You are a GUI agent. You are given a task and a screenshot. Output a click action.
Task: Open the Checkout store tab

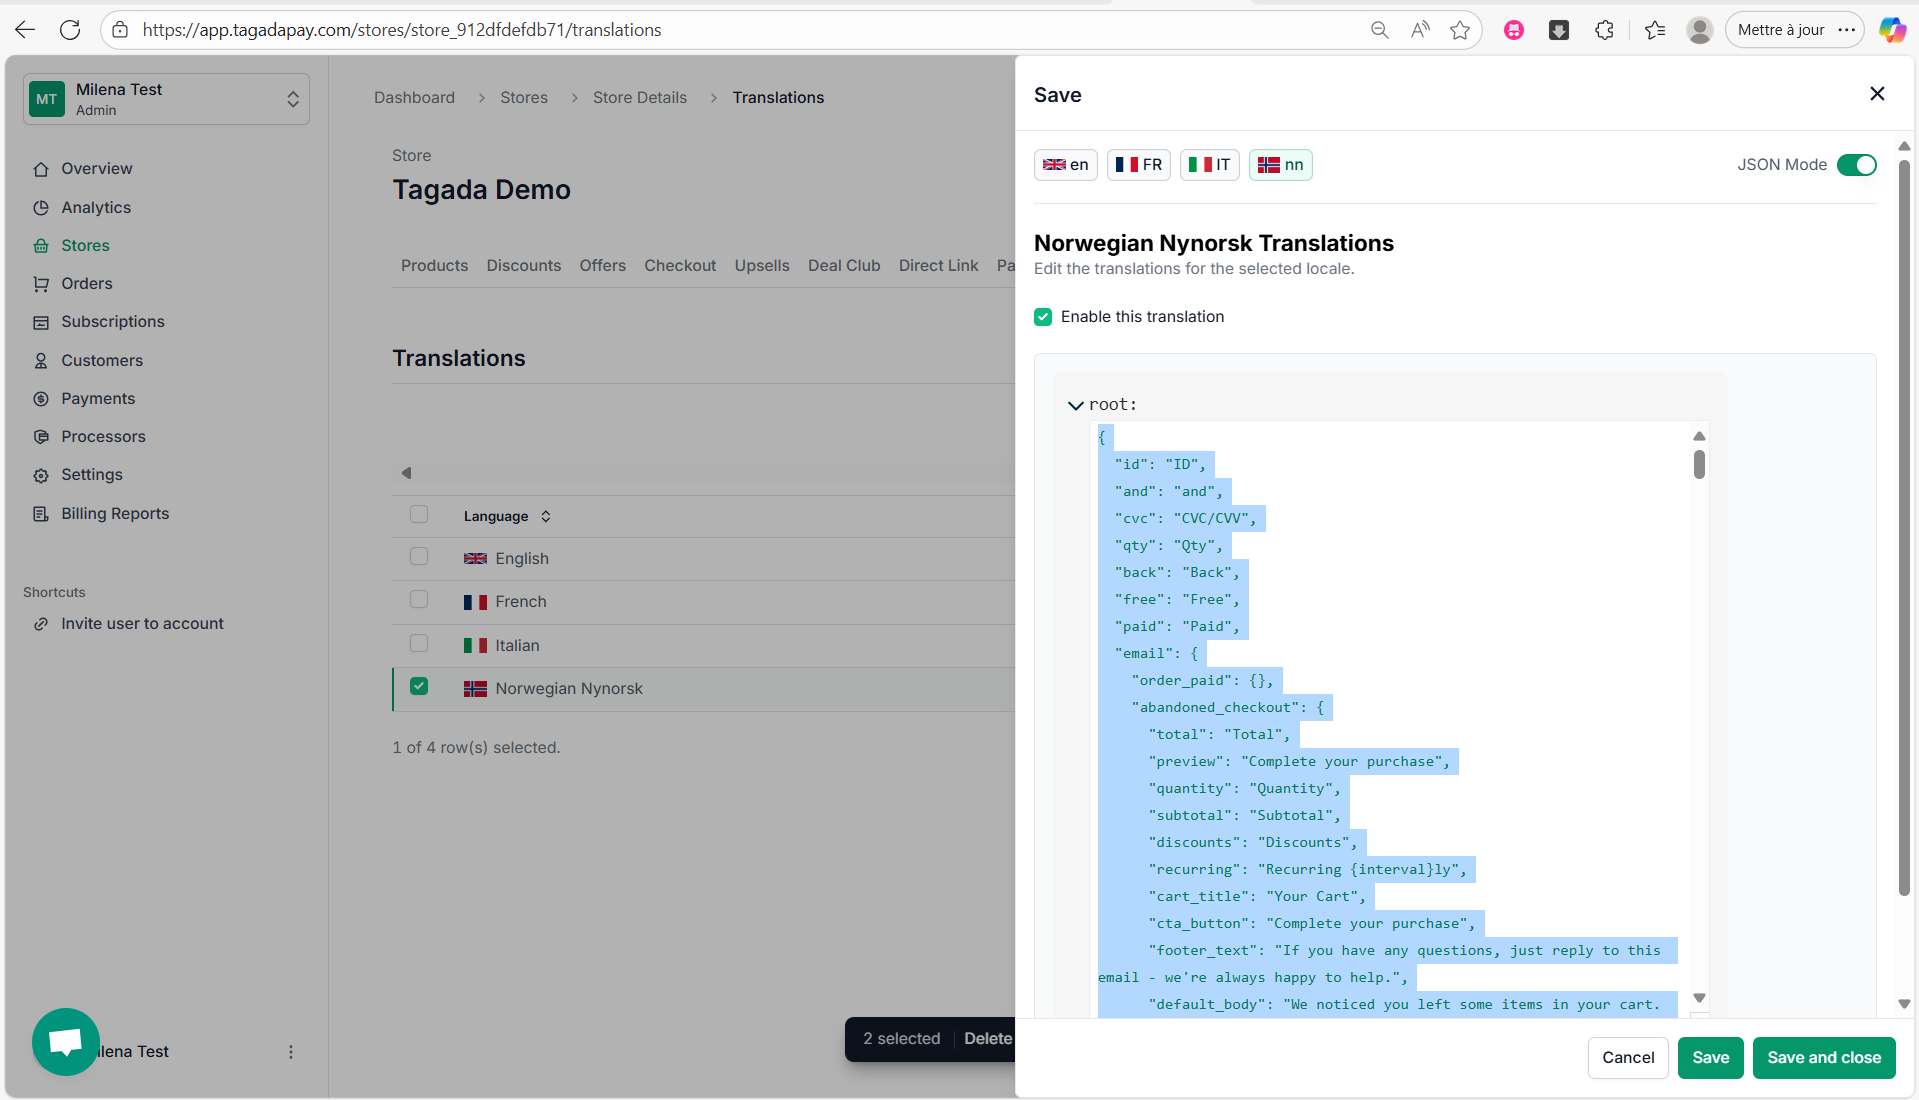(680, 266)
